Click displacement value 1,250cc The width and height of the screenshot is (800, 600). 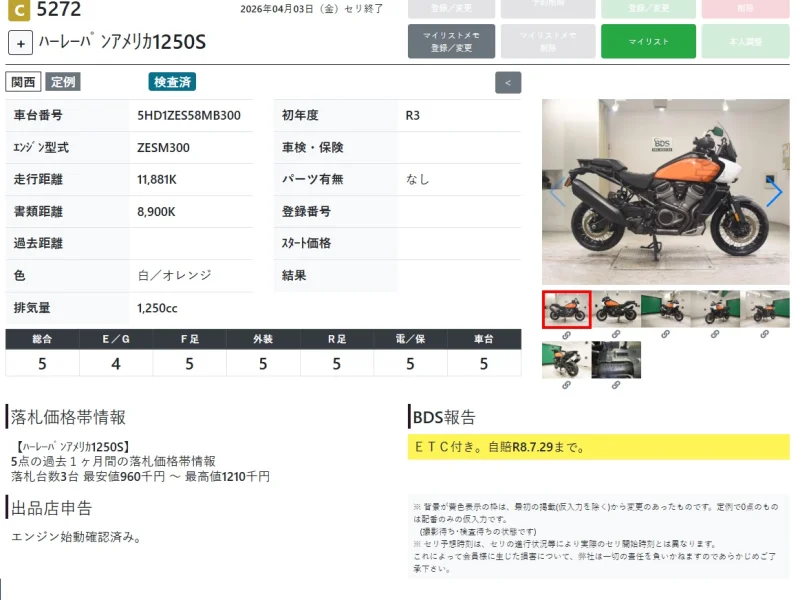tap(157, 308)
